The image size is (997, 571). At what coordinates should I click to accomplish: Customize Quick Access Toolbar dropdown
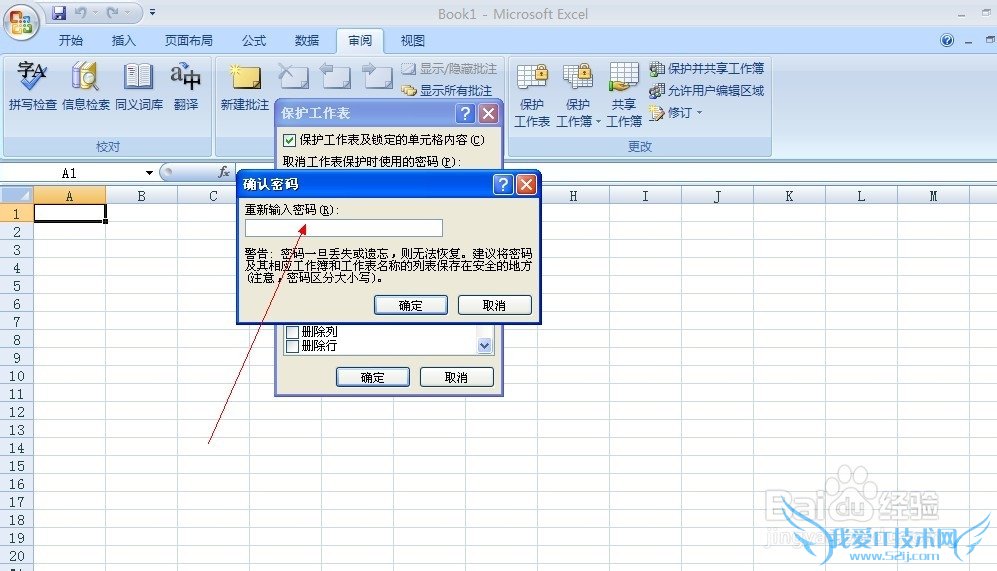click(x=152, y=12)
